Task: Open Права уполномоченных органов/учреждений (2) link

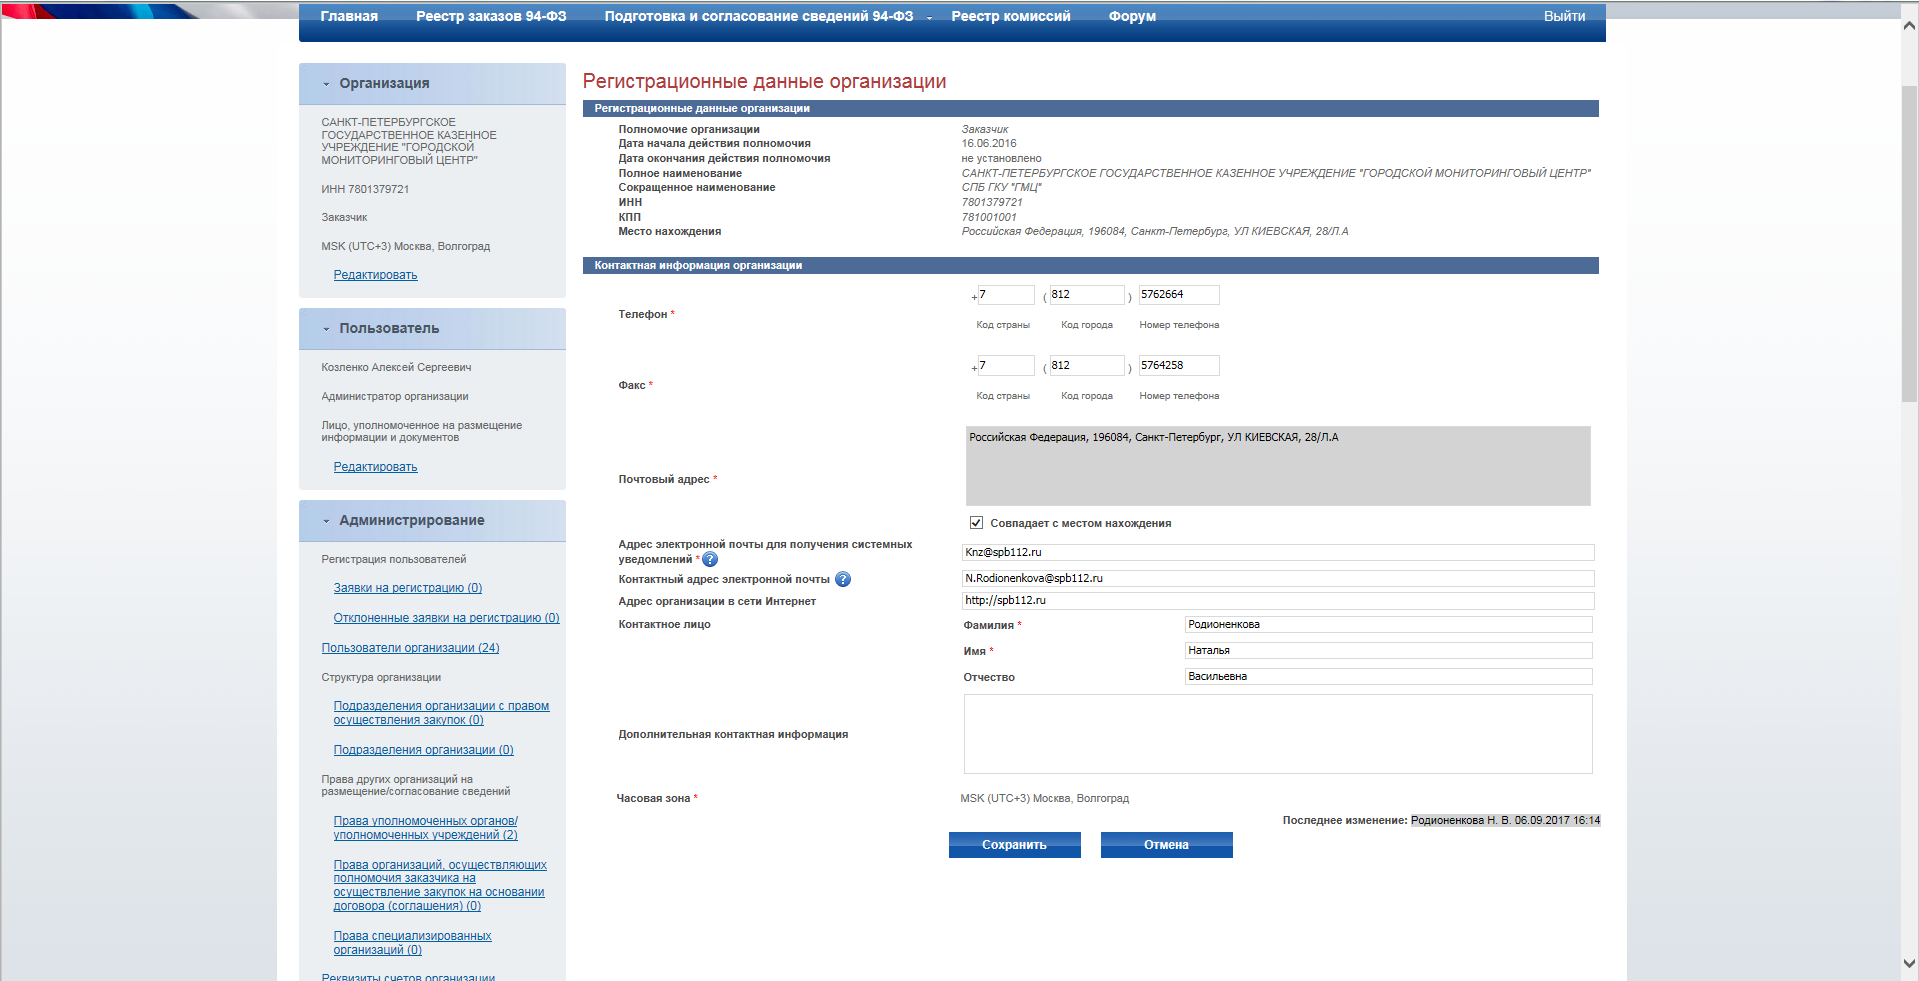Action: pos(425,828)
